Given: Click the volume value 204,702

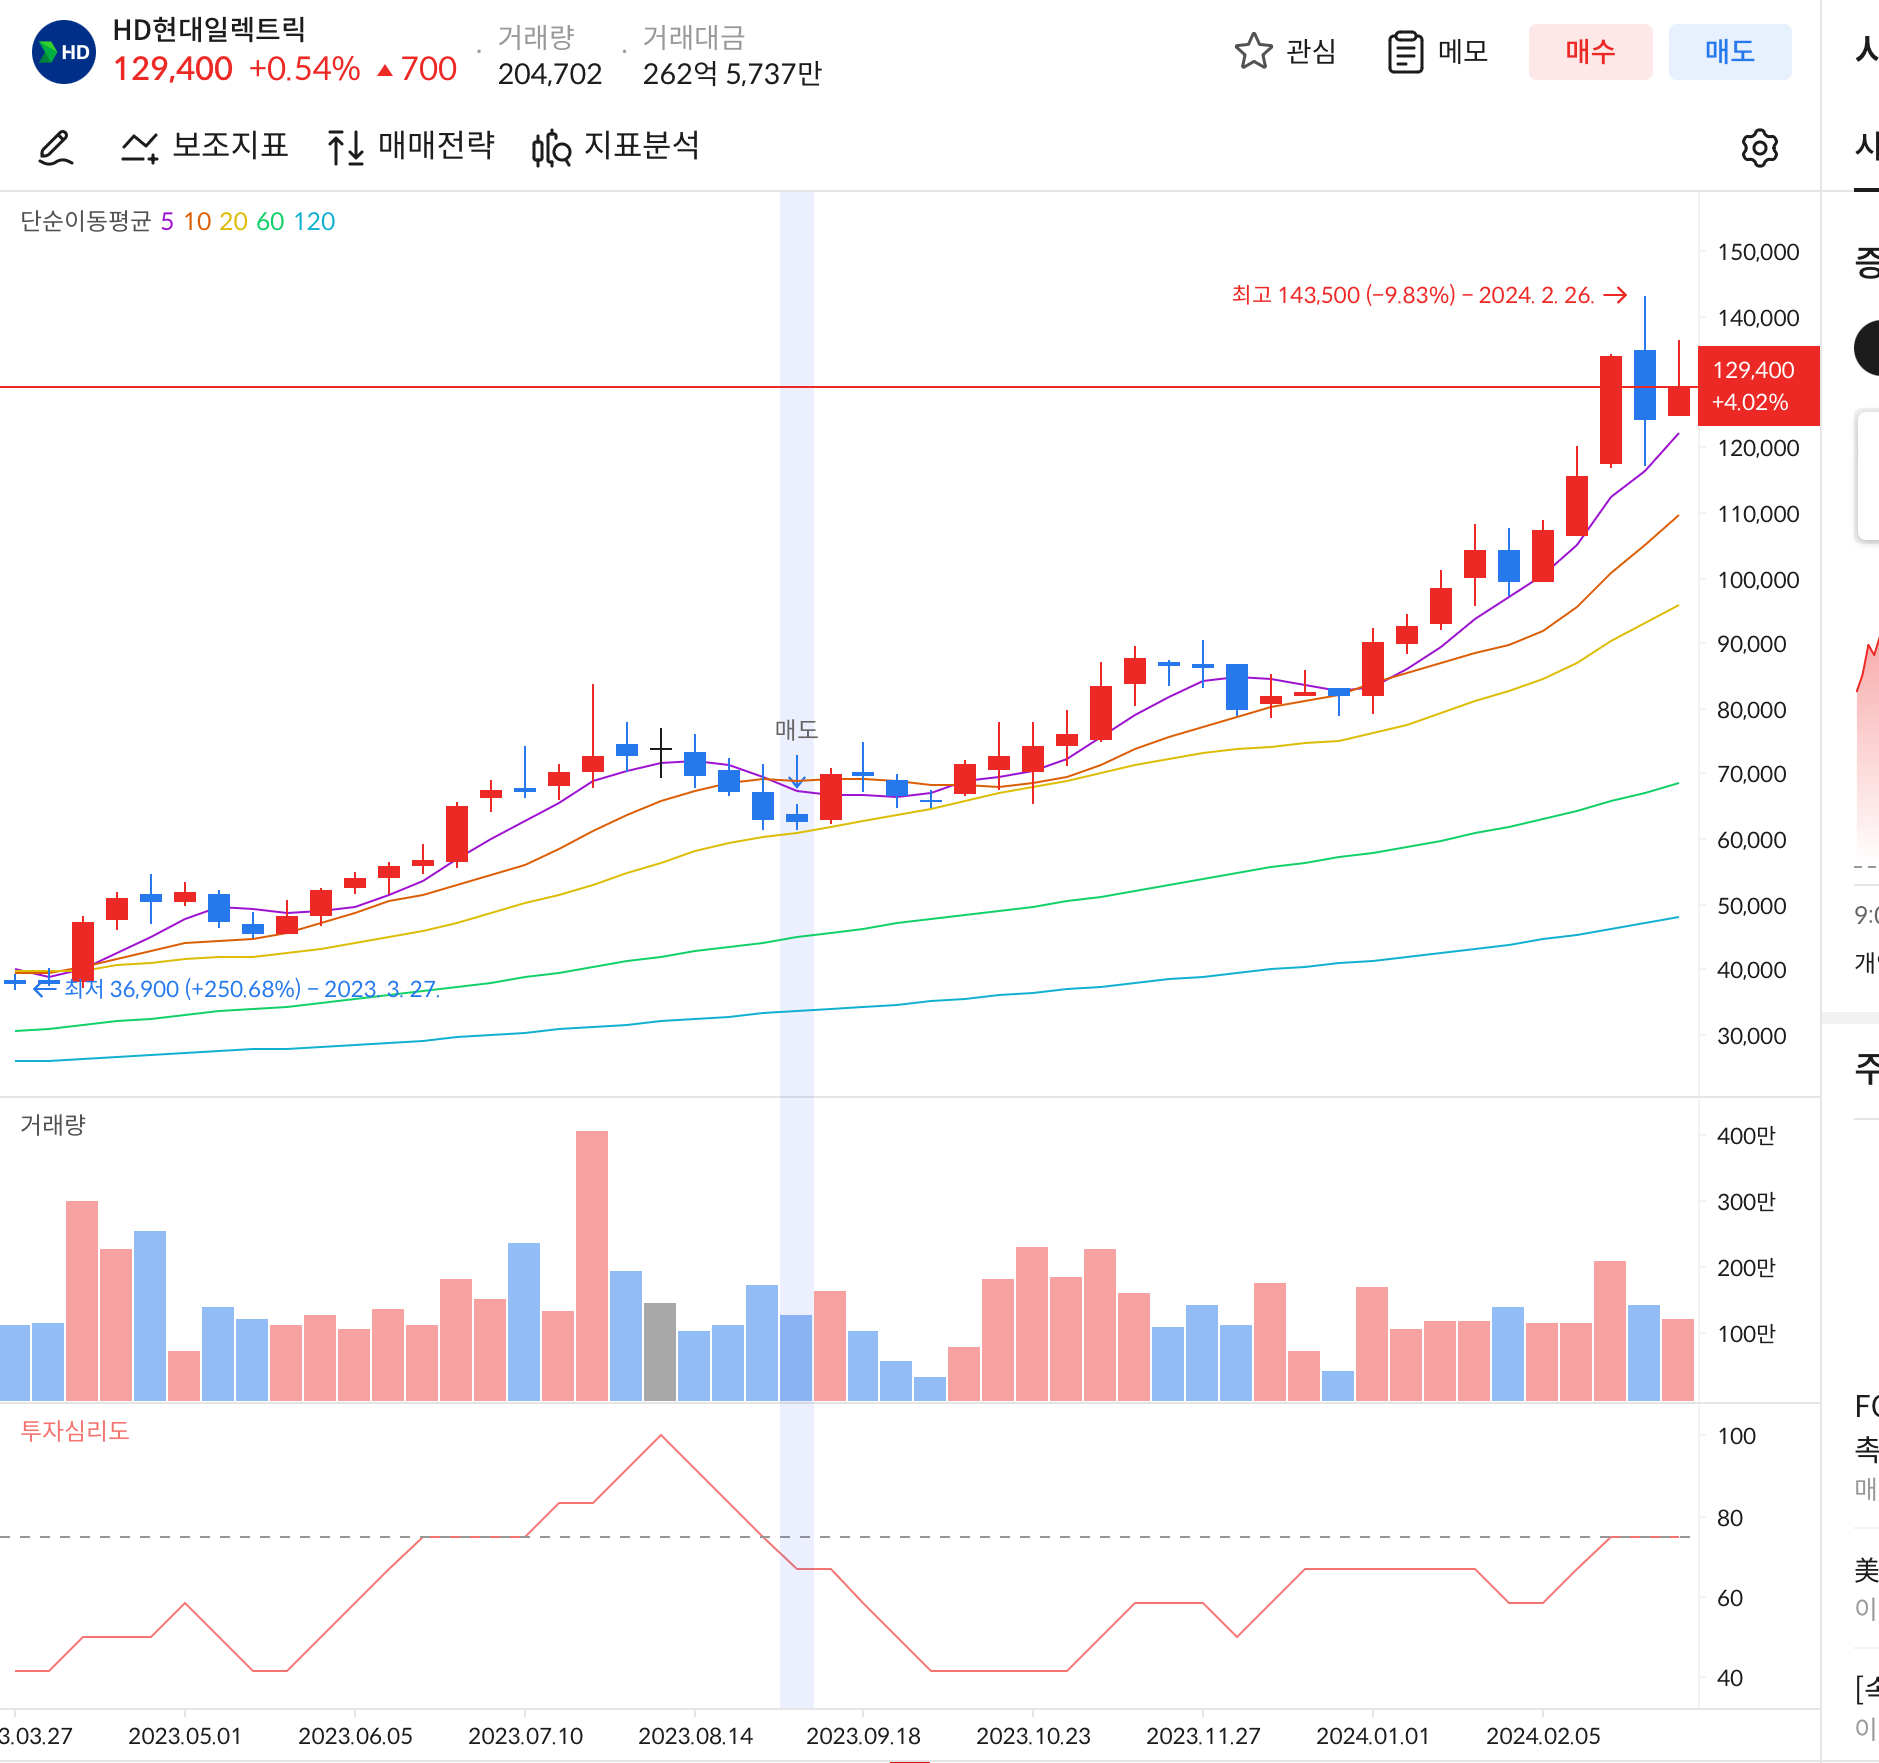Looking at the screenshot, I should pyautogui.click(x=550, y=74).
